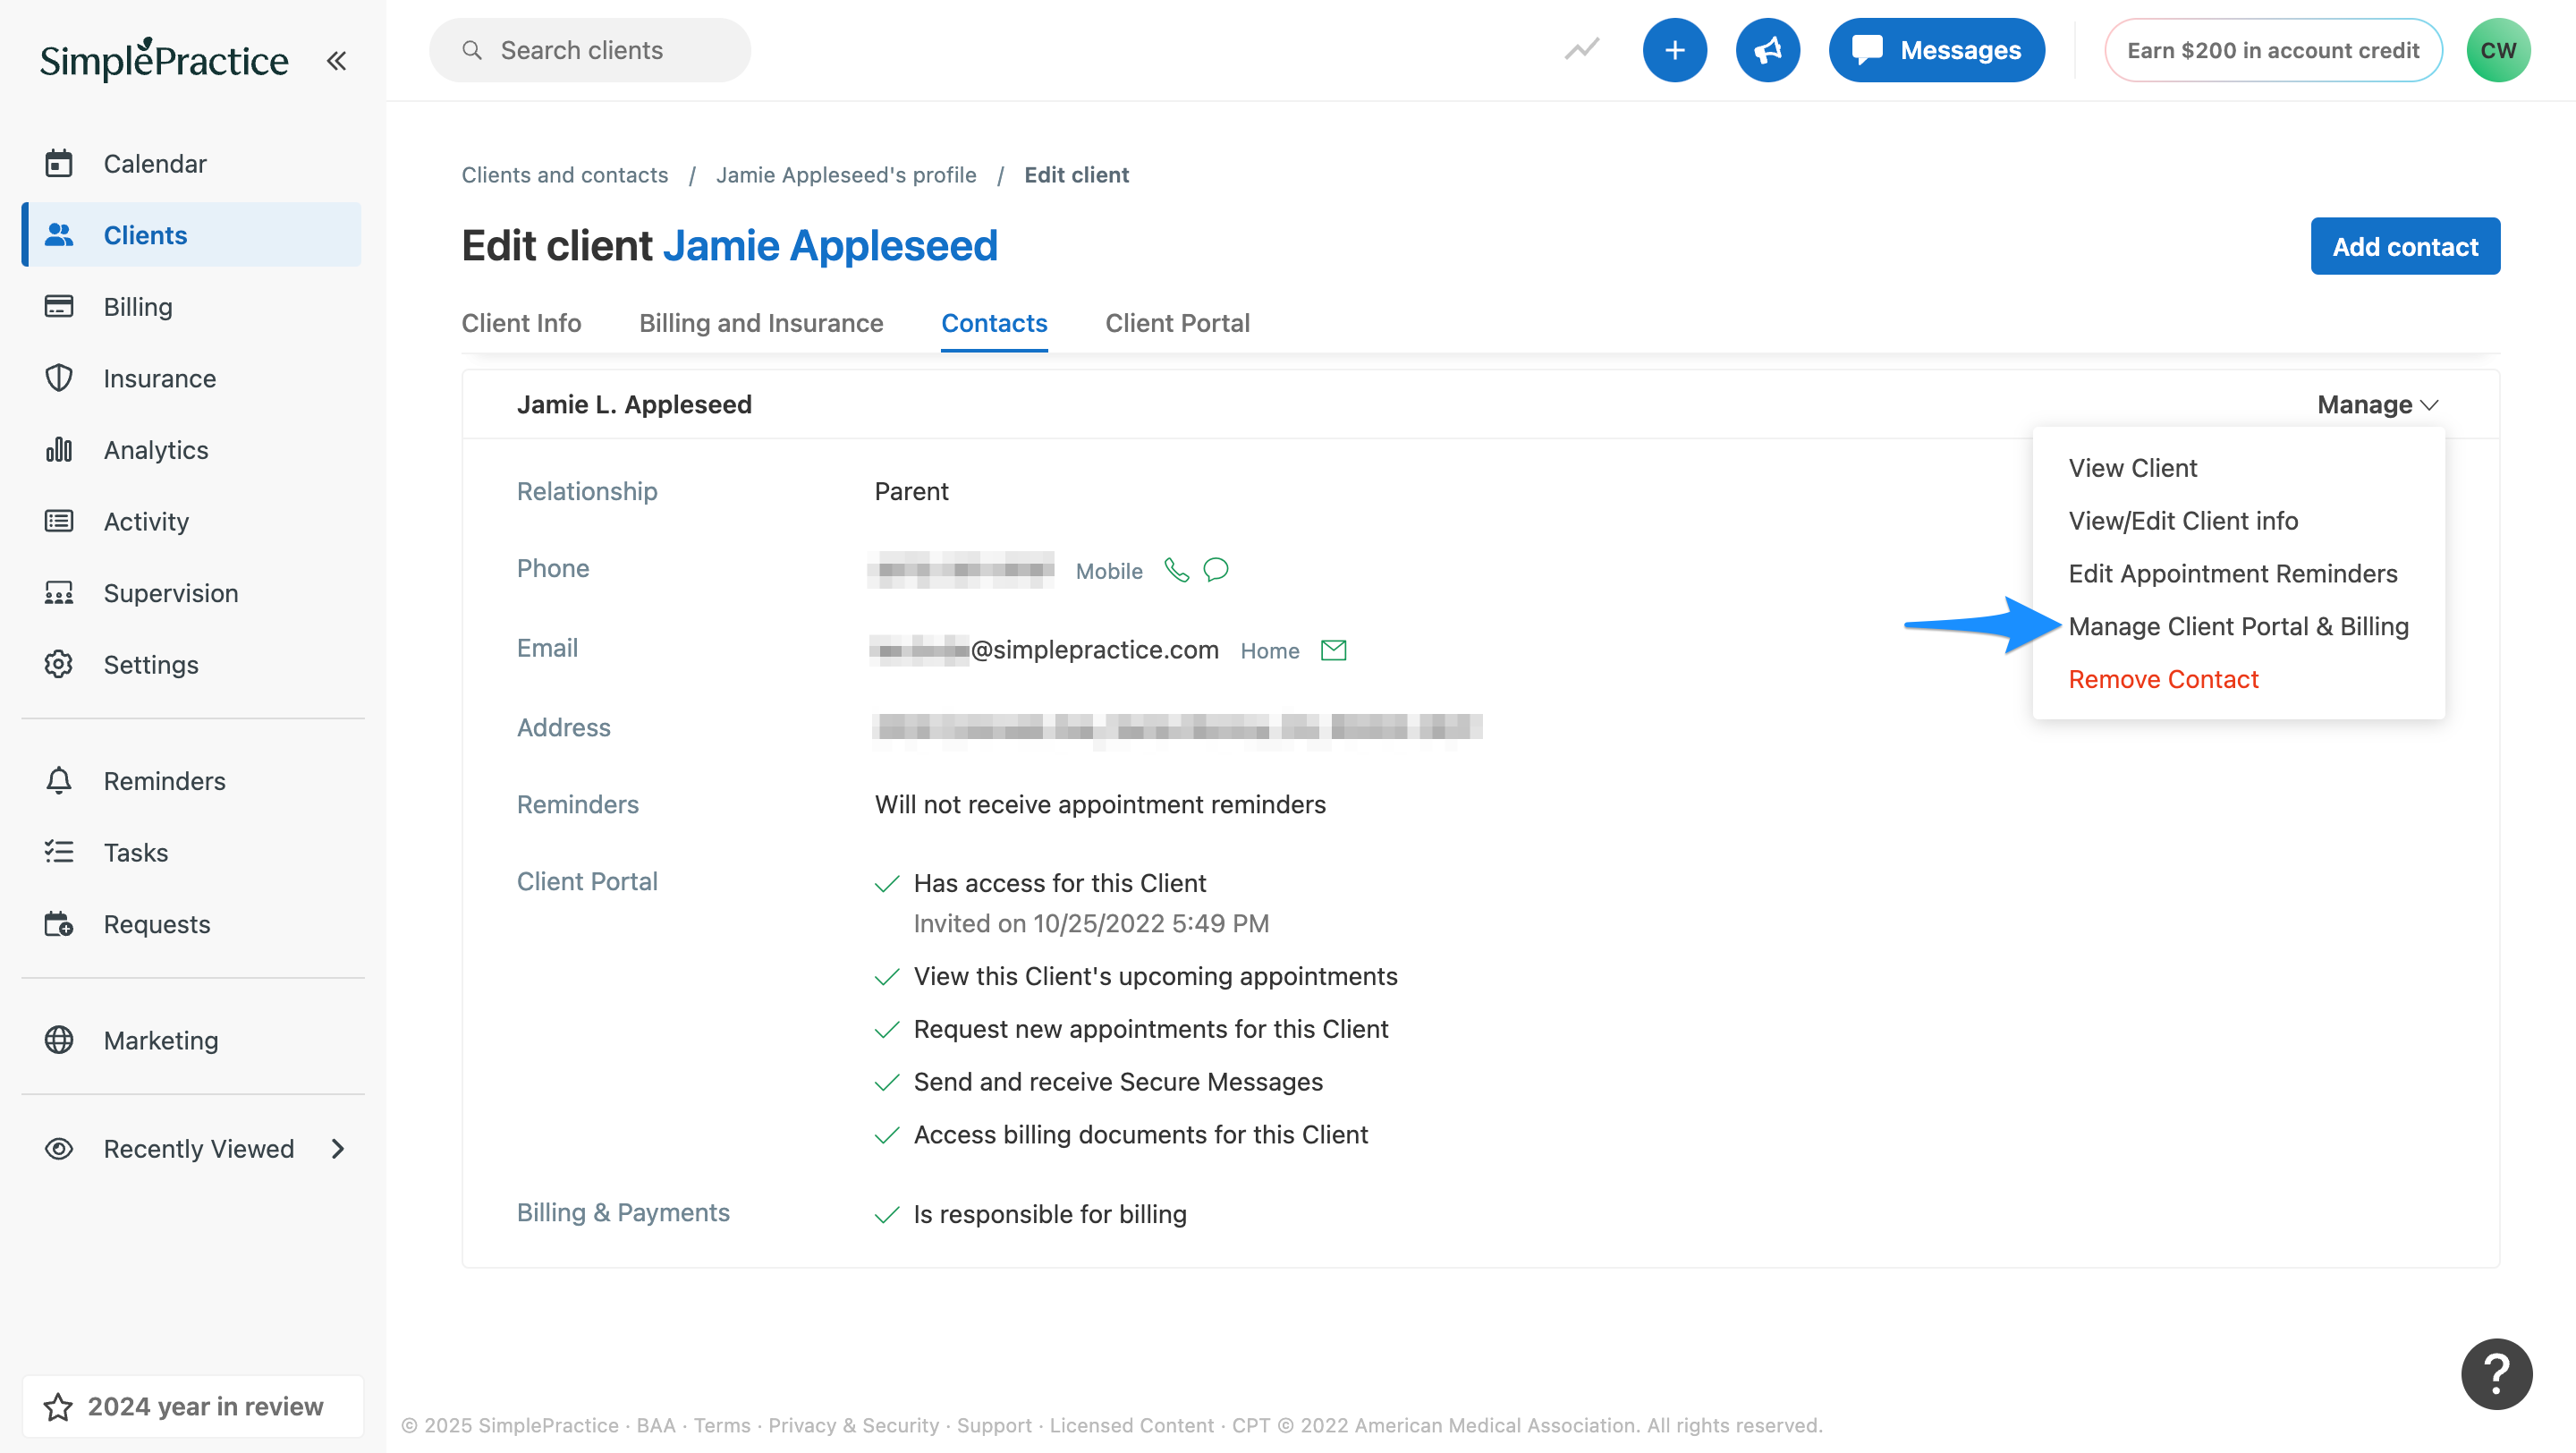Open the help question mark button
Viewport: 2576px width, 1453px height.
[x=2497, y=1373]
